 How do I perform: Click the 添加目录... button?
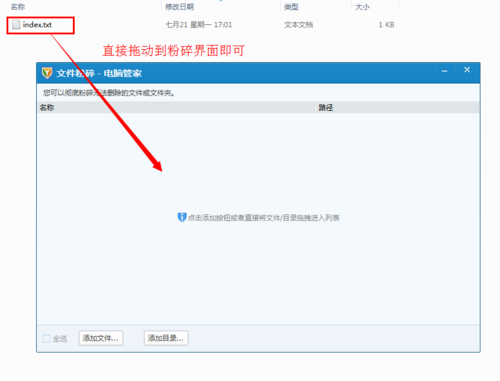click(166, 338)
